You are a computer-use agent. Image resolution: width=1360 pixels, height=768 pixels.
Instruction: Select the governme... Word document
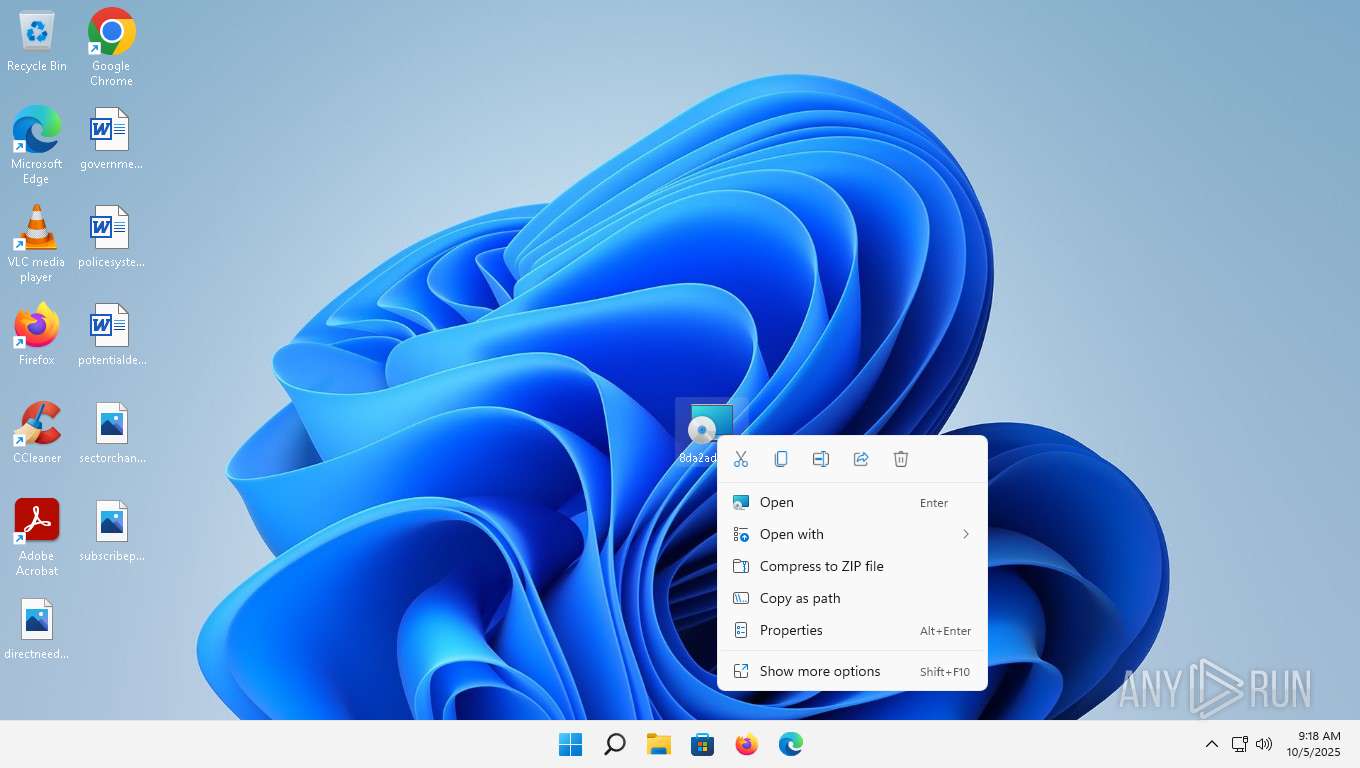point(111,138)
